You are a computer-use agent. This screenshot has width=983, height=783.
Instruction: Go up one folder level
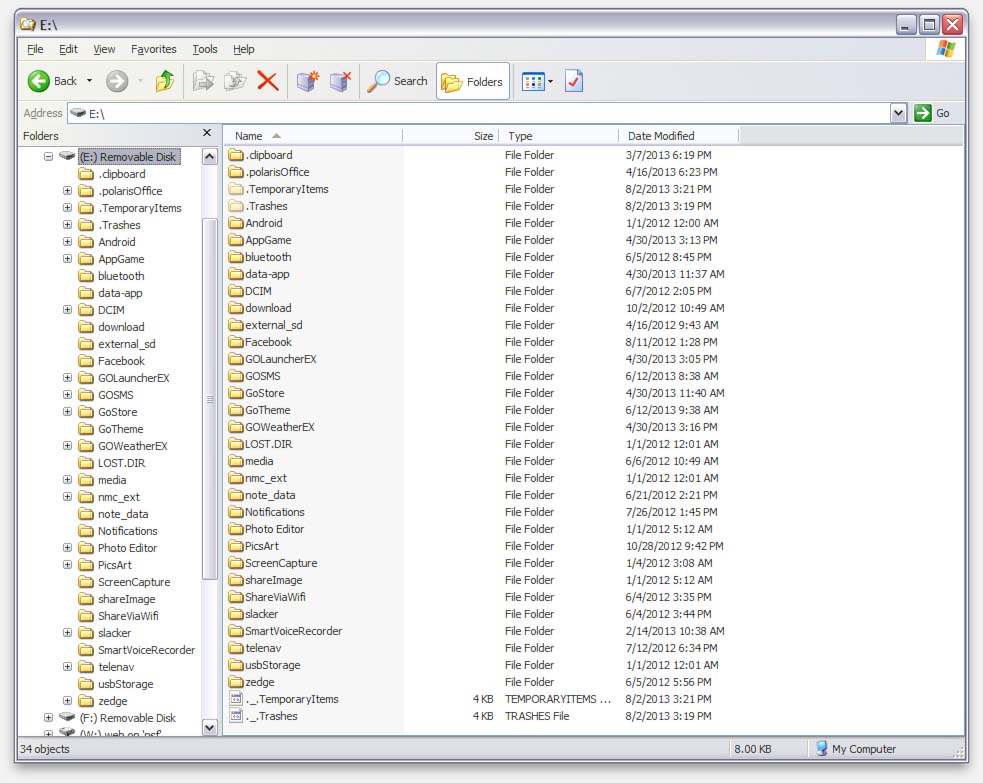click(x=165, y=81)
